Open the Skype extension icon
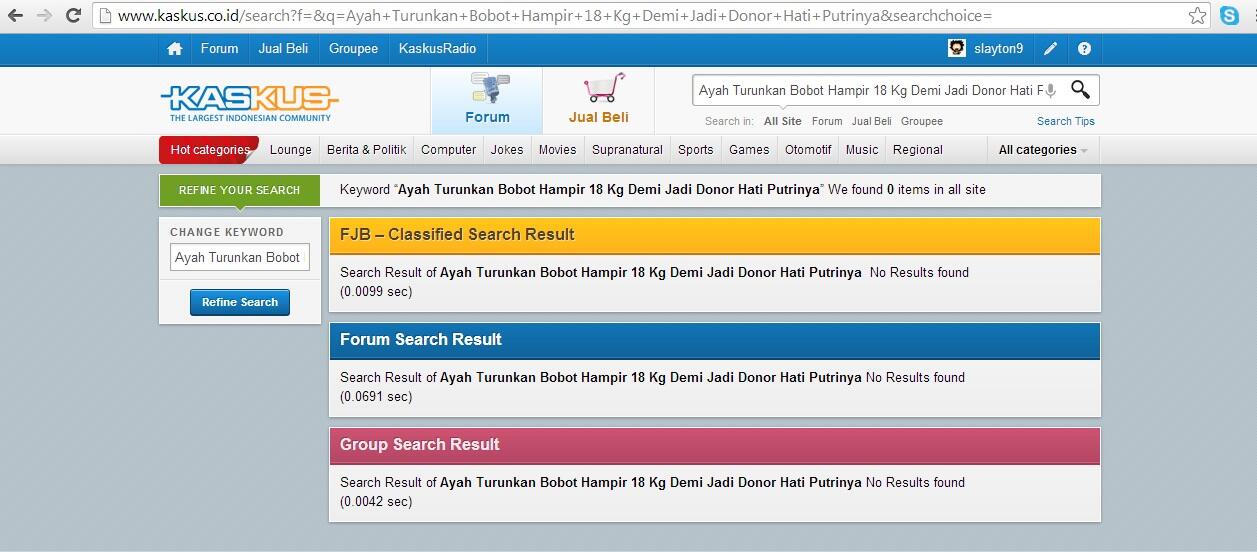The image size is (1257, 552). click(1229, 16)
